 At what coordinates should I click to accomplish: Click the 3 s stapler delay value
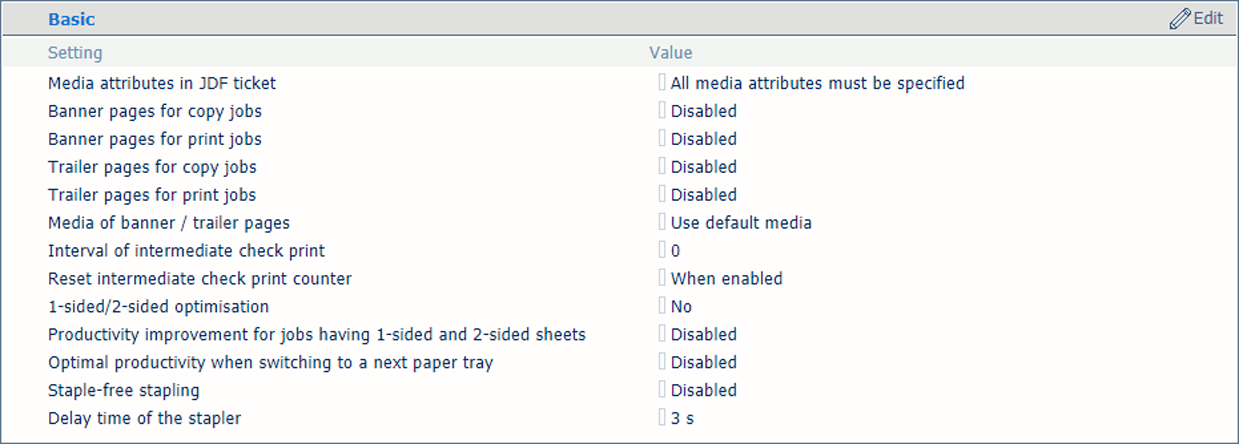click(682, 419)
